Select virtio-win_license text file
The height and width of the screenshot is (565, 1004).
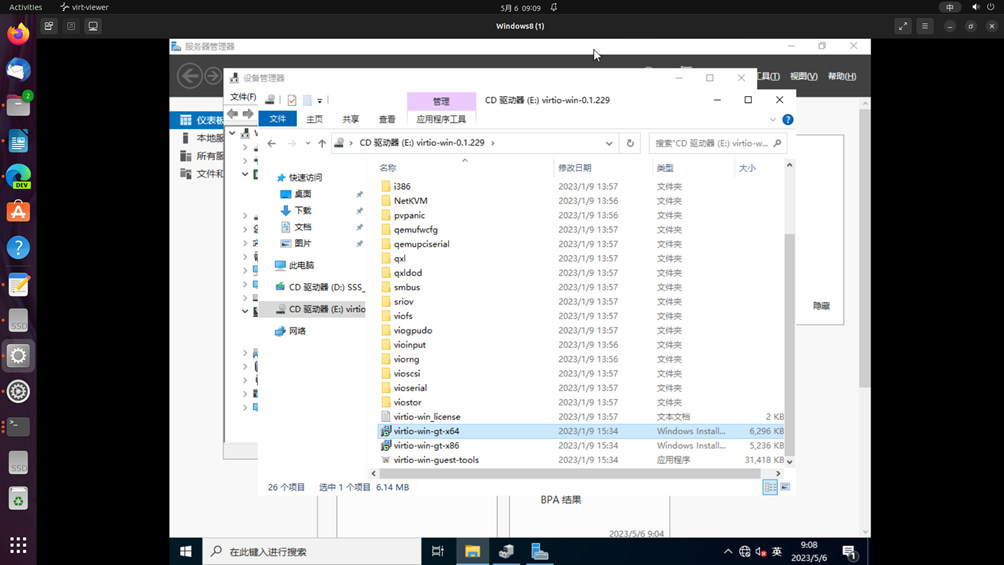426,416
